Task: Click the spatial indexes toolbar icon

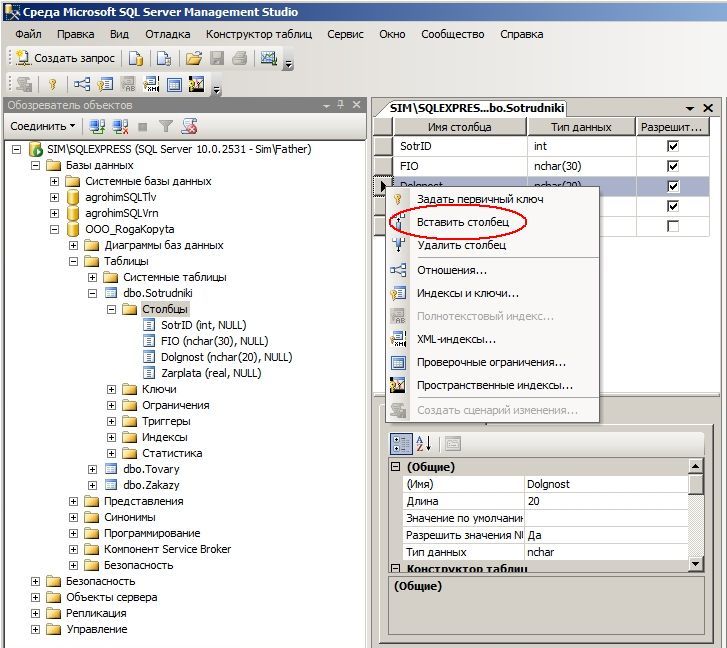Action: pos(197,84)
